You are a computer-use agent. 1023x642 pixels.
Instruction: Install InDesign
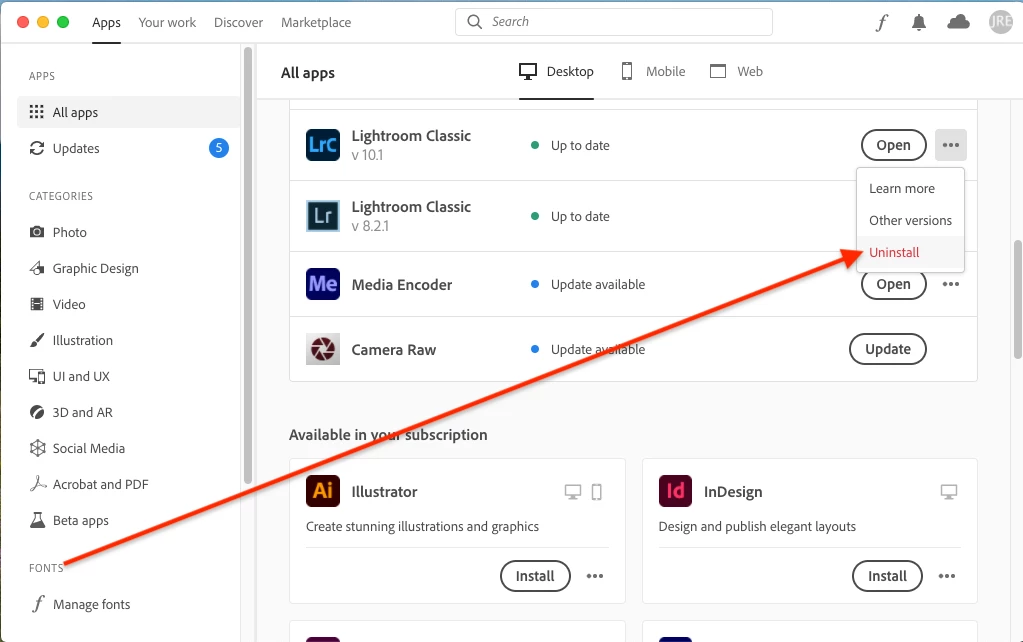887,575
